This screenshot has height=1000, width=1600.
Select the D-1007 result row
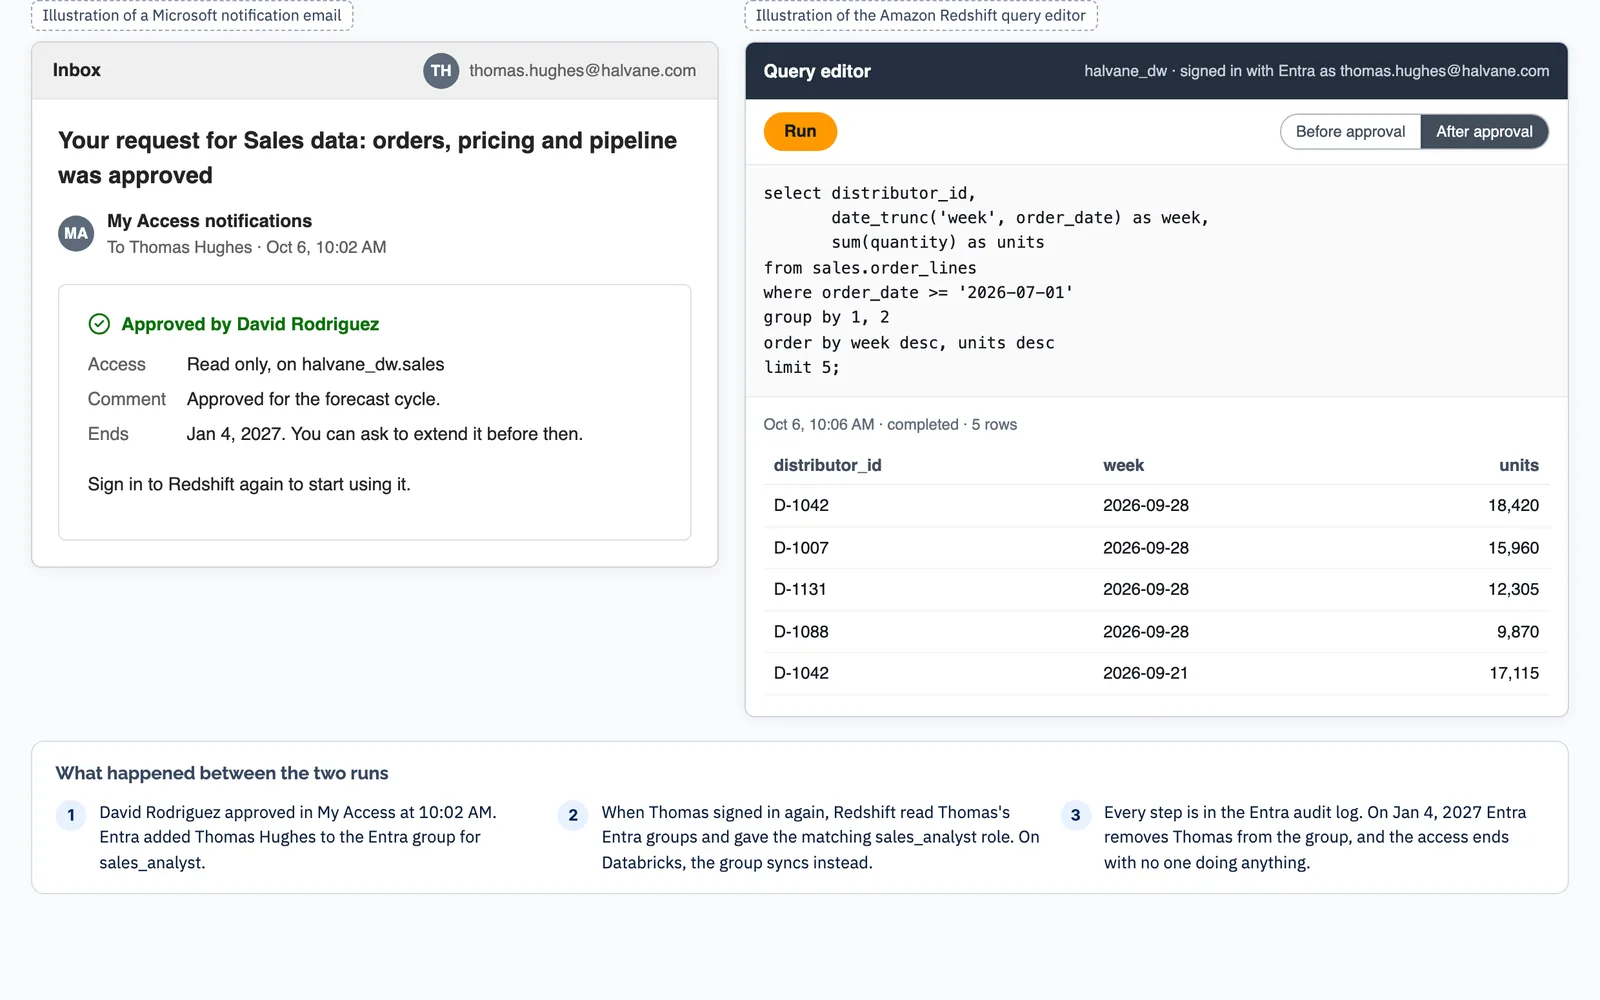1156,548
